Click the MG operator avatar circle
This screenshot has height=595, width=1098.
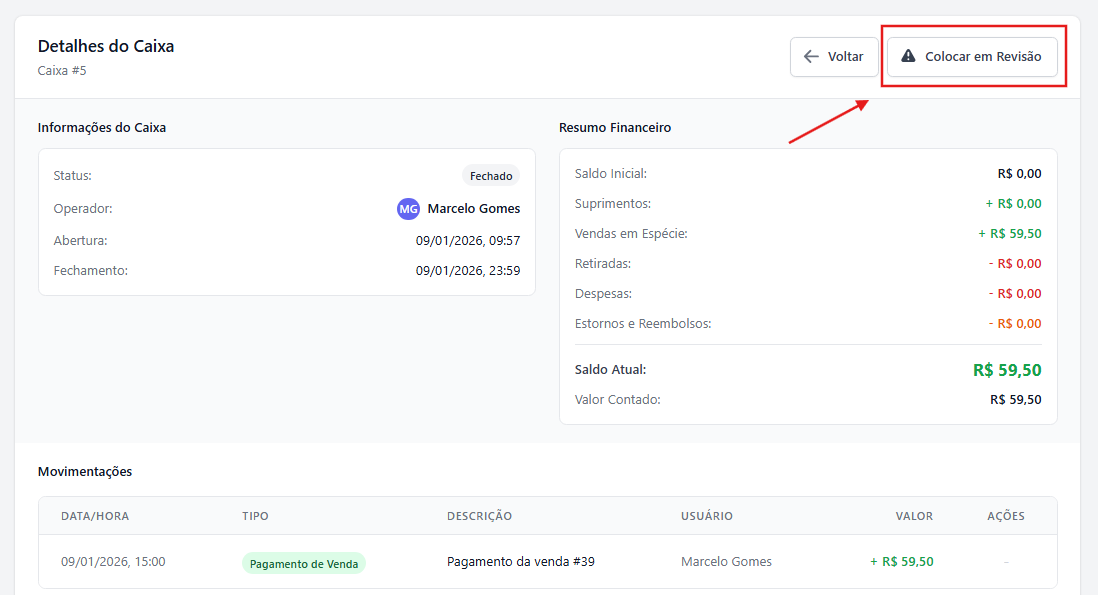(408, 209)
